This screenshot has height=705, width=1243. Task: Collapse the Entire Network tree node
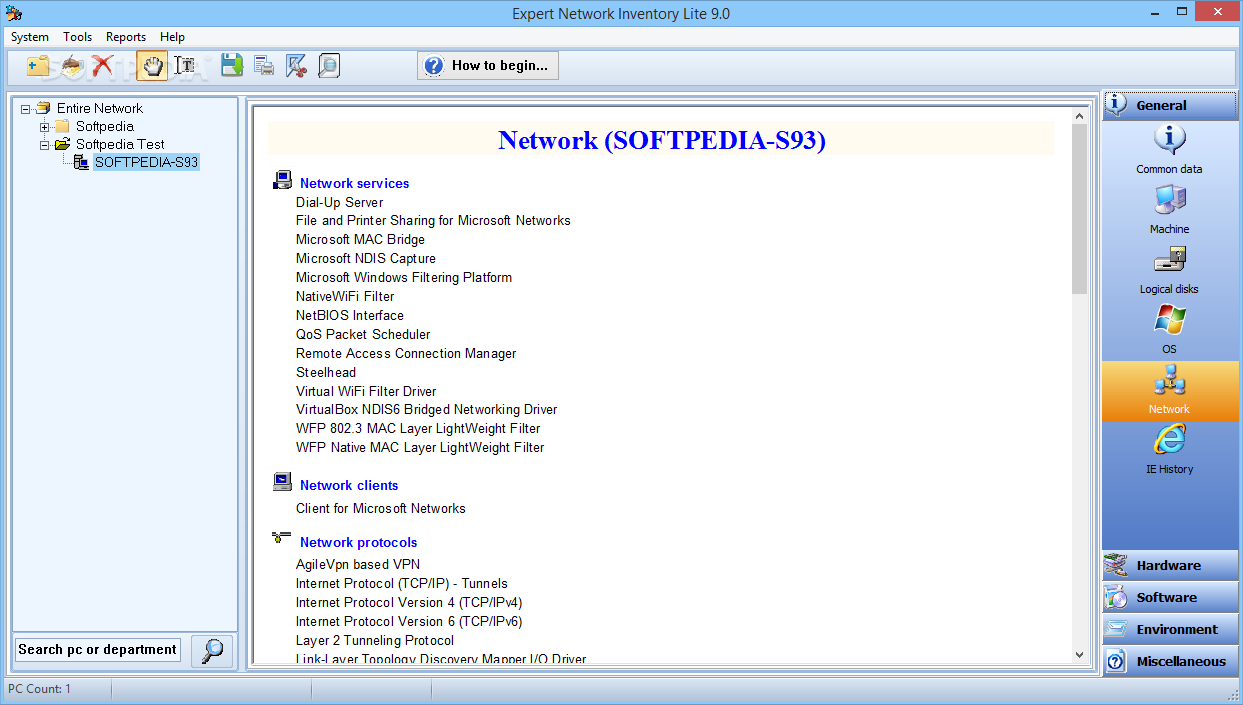coord(26,108)
